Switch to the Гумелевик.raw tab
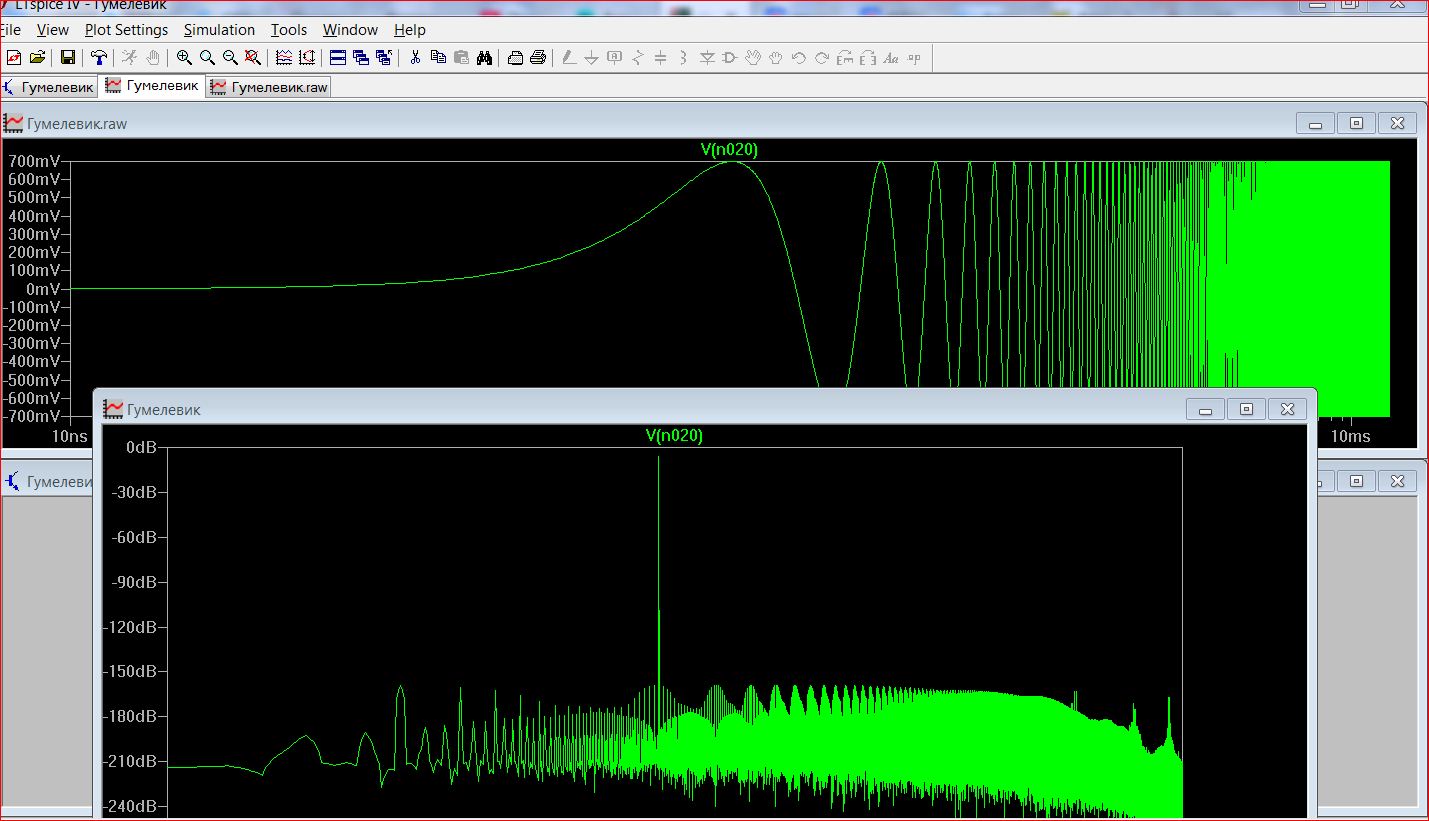 coord(269,87)
